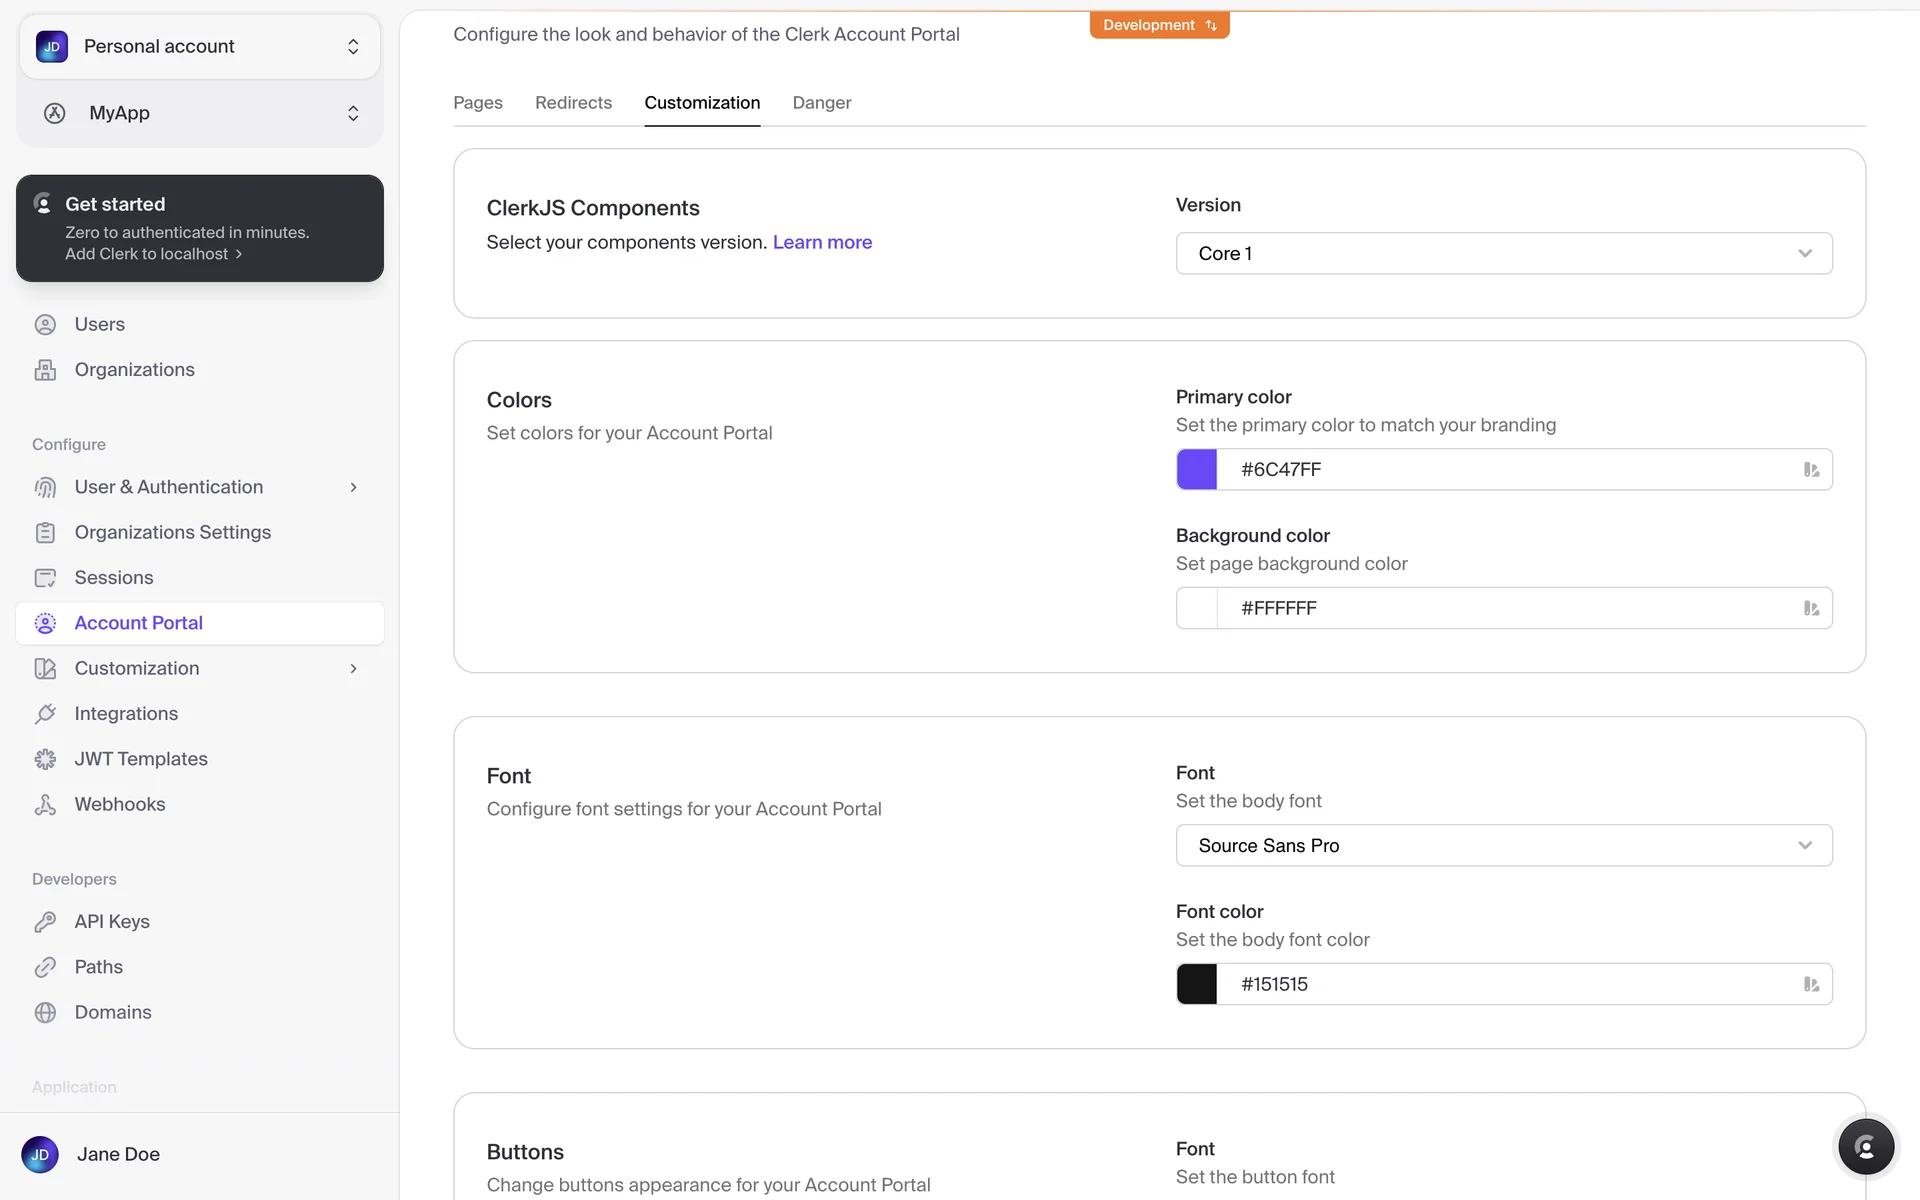1920x1200 pixels.
Task: Click color picker icon in Primary color field
Action: pos(1811,470)
